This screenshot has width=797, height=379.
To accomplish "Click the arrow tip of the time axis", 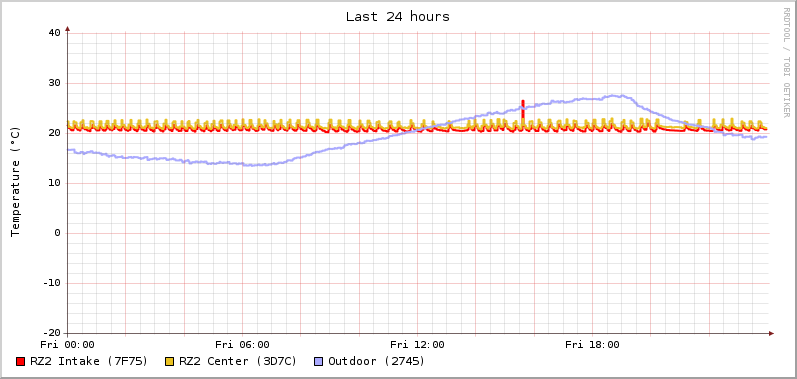I will tap(772, 333).
